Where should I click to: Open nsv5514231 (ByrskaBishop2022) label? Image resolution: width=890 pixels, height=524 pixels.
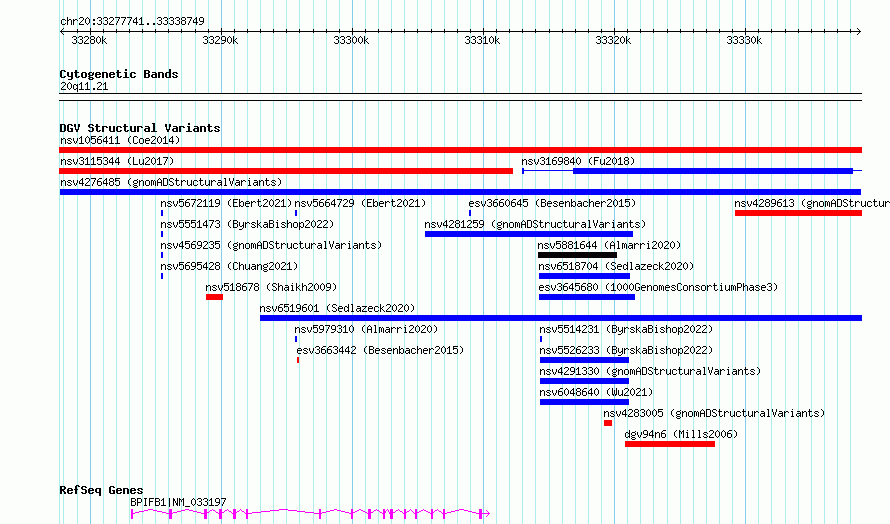coord(626,329)
